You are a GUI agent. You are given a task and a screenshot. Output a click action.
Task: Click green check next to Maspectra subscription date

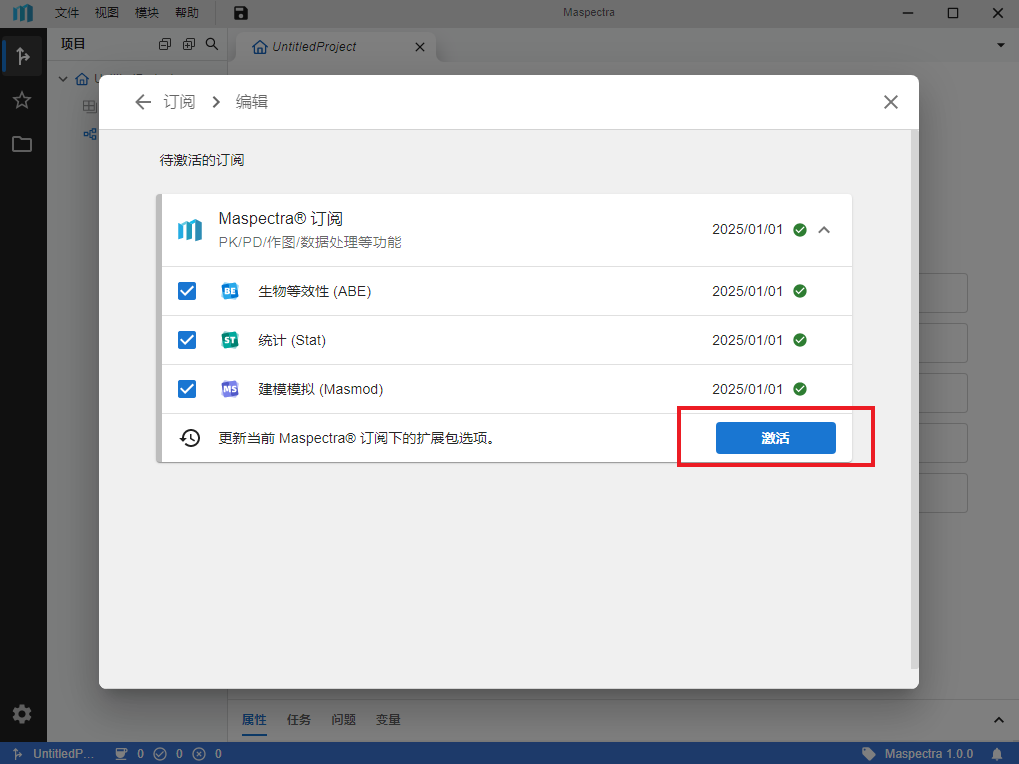[x=800, y=230]
